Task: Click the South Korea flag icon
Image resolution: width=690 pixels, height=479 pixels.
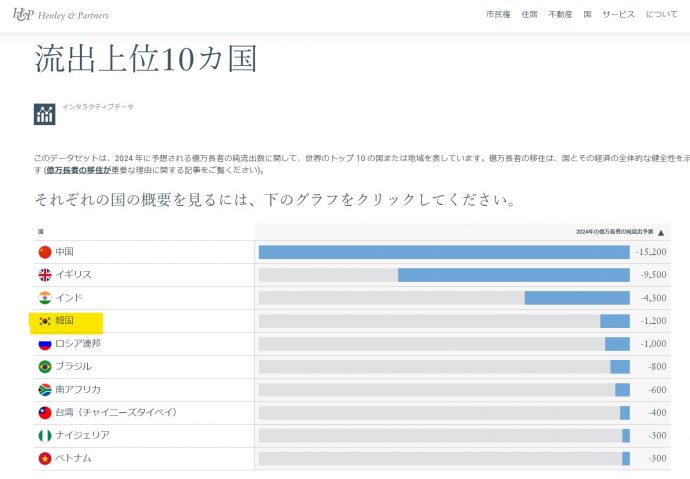Action: click(x=45, y=321)
